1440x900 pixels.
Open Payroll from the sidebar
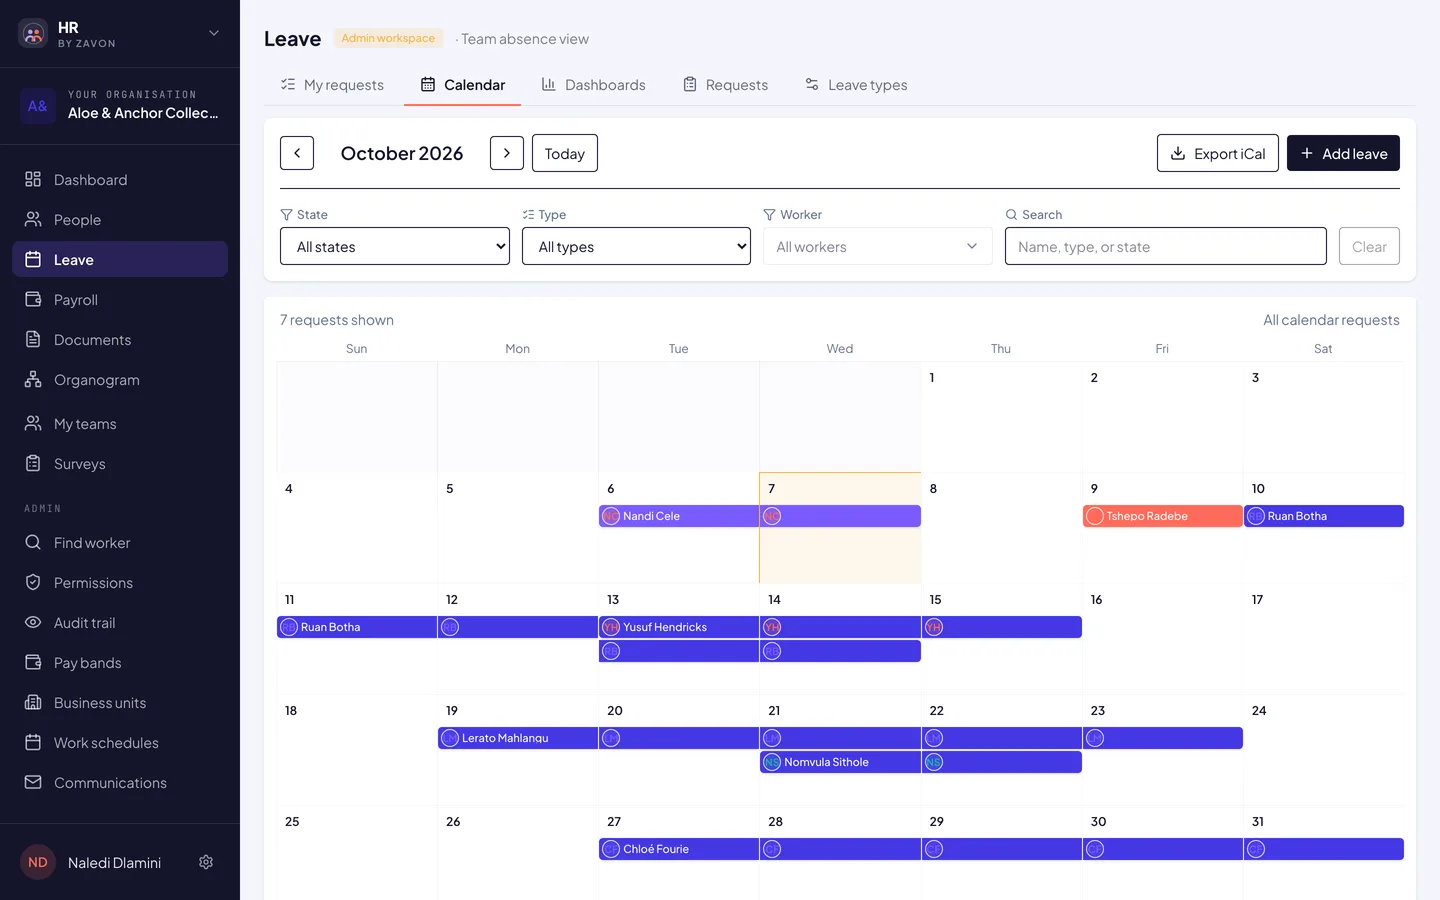click(120, 300)
